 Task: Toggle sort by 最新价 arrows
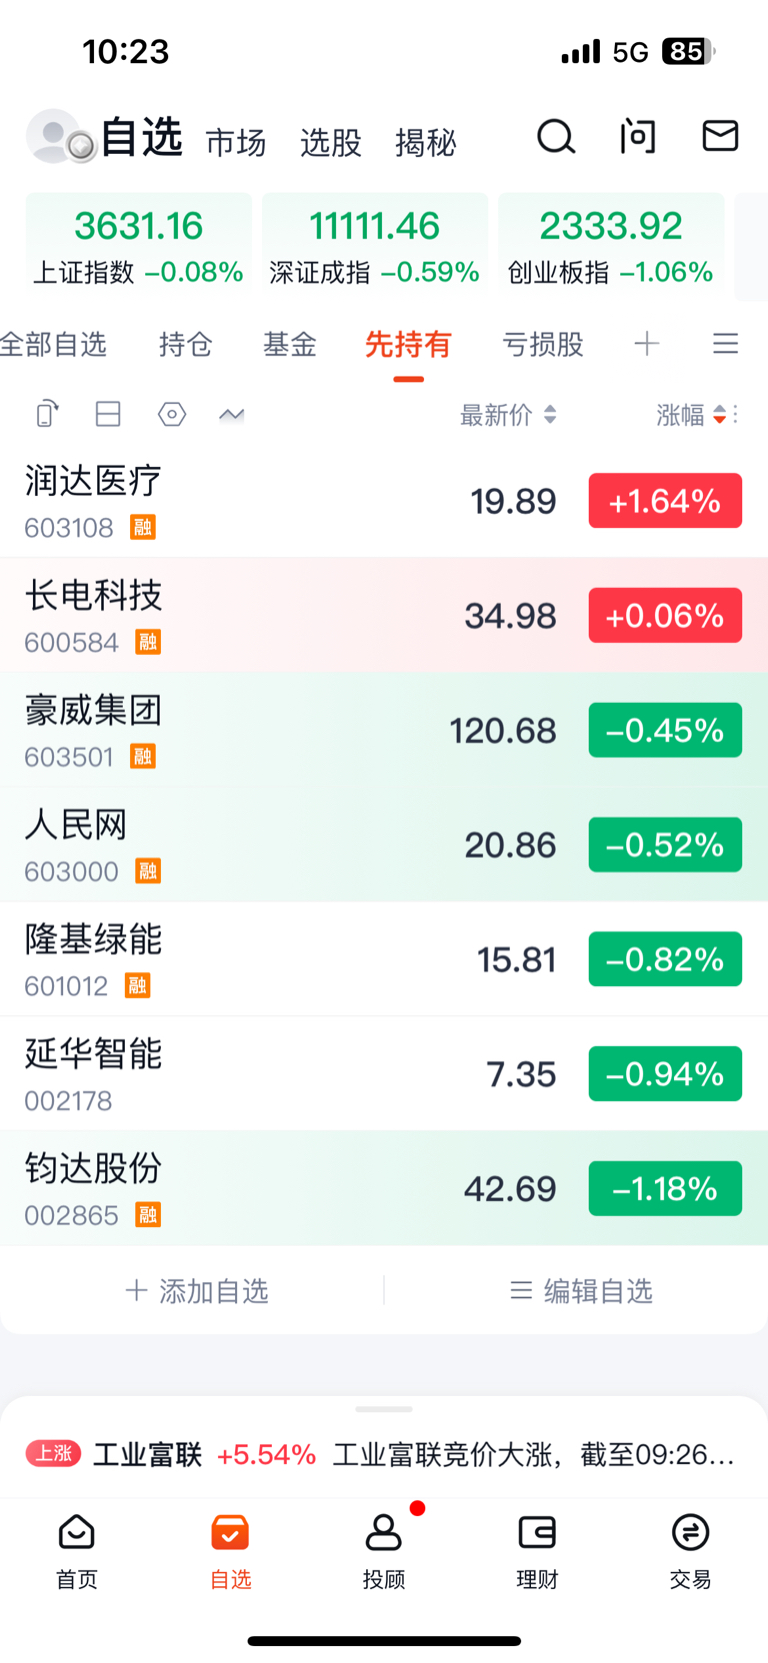pos(550,415)
